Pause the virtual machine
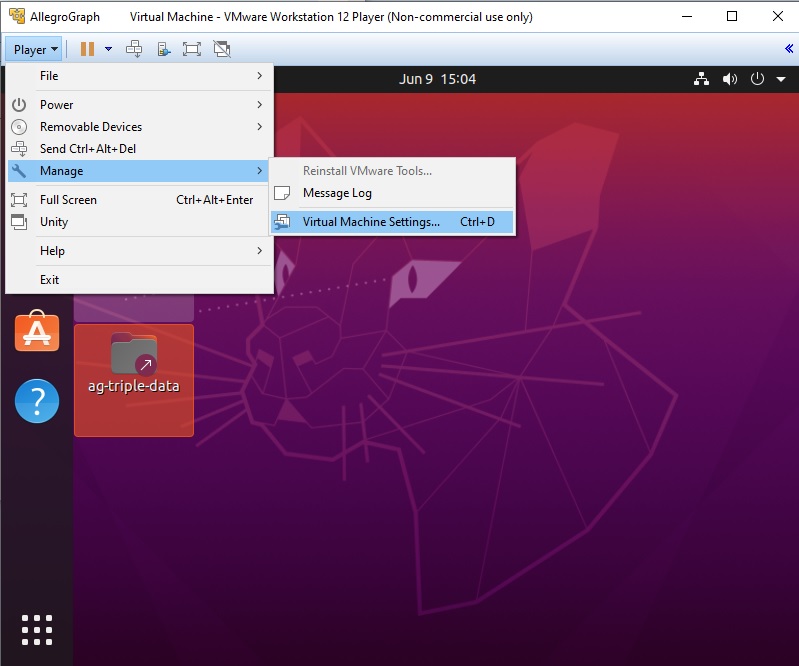This screenshot has height=666, width=799. click(88, 49)
